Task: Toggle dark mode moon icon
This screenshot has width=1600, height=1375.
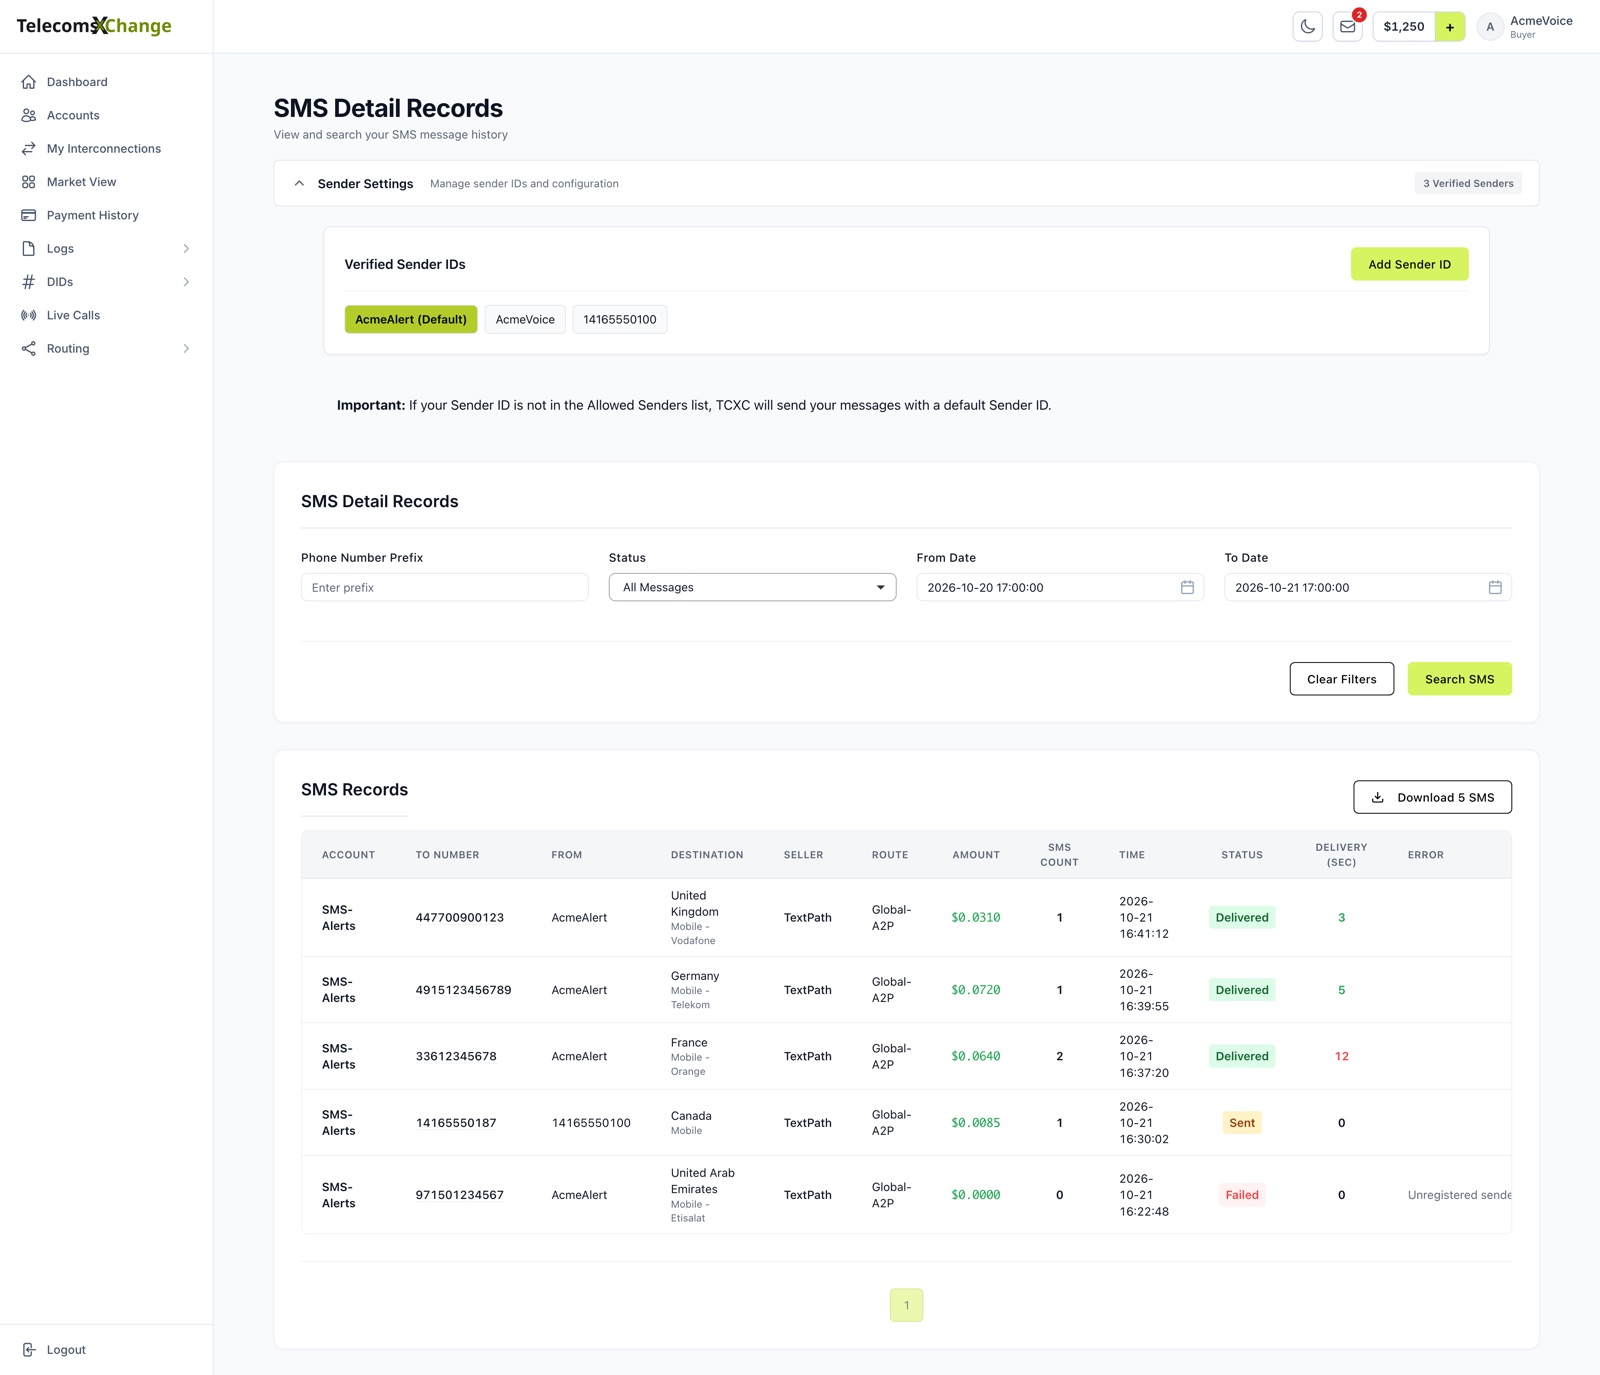Action: (1307, 27)
